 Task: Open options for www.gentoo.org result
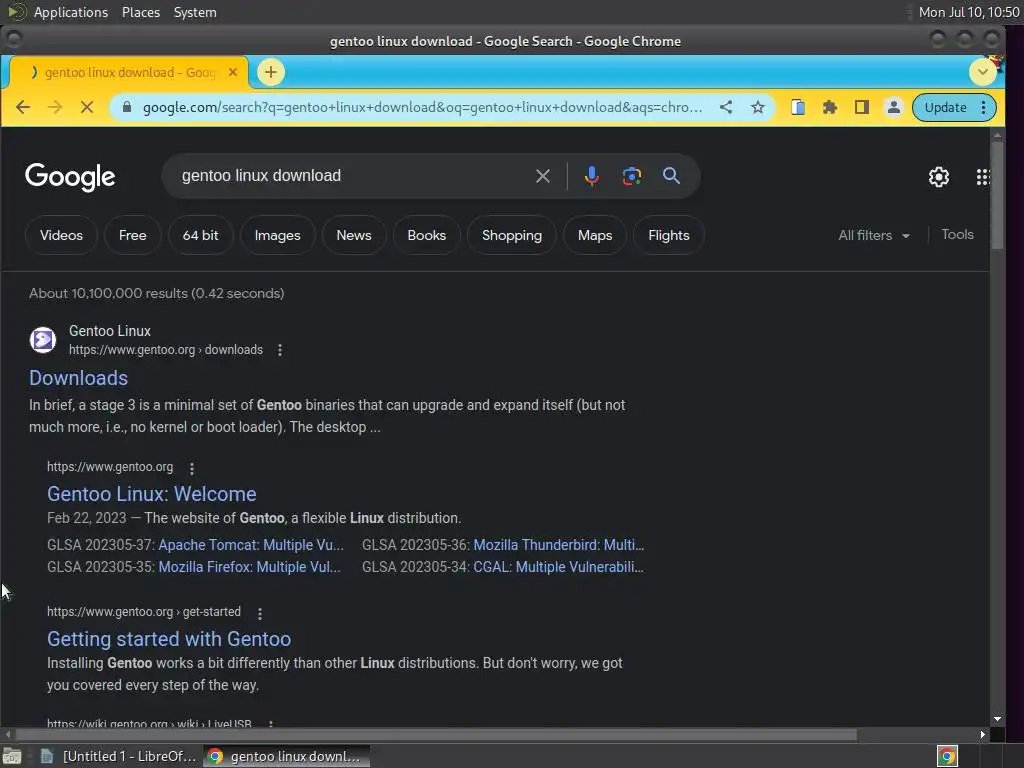191,468
